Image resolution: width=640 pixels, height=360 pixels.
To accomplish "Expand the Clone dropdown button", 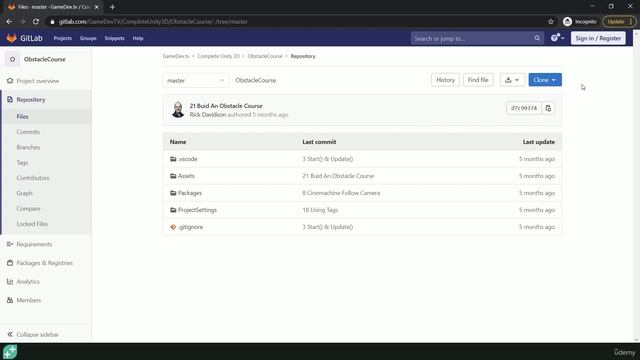I will point(545,80).
